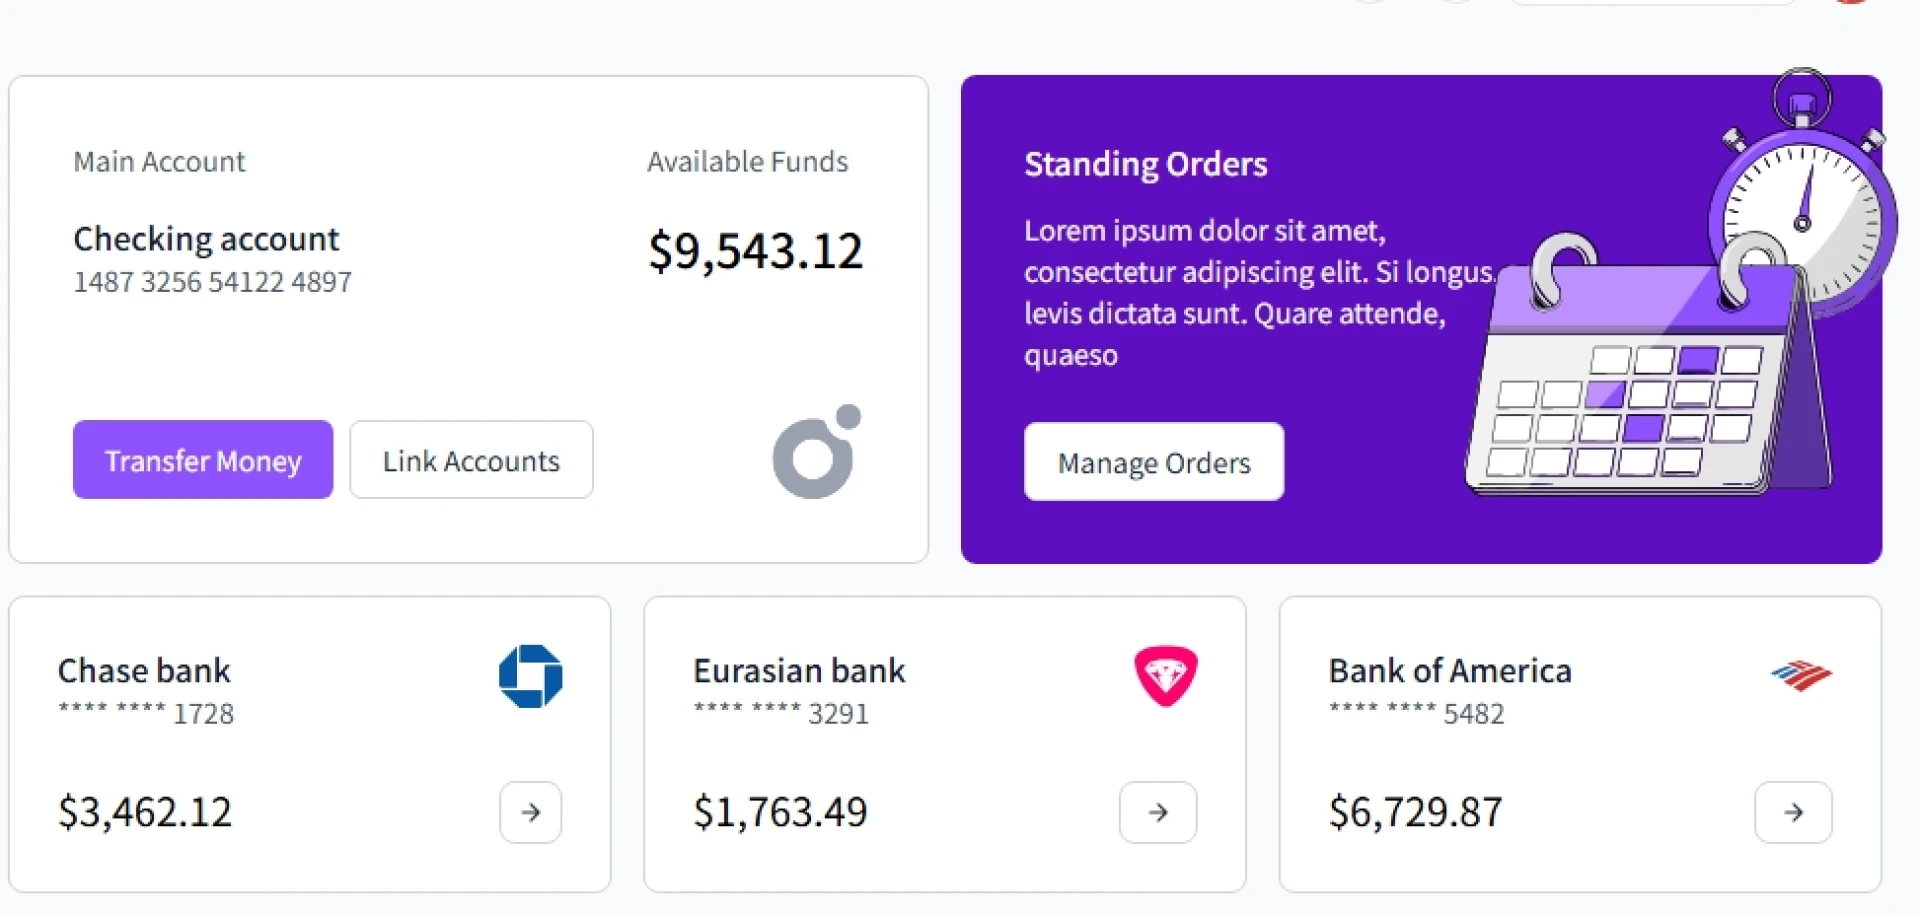Open the Bank of America card title
The height and width of the screenshot is (916, 1920).
click(x=1450, y=670)
